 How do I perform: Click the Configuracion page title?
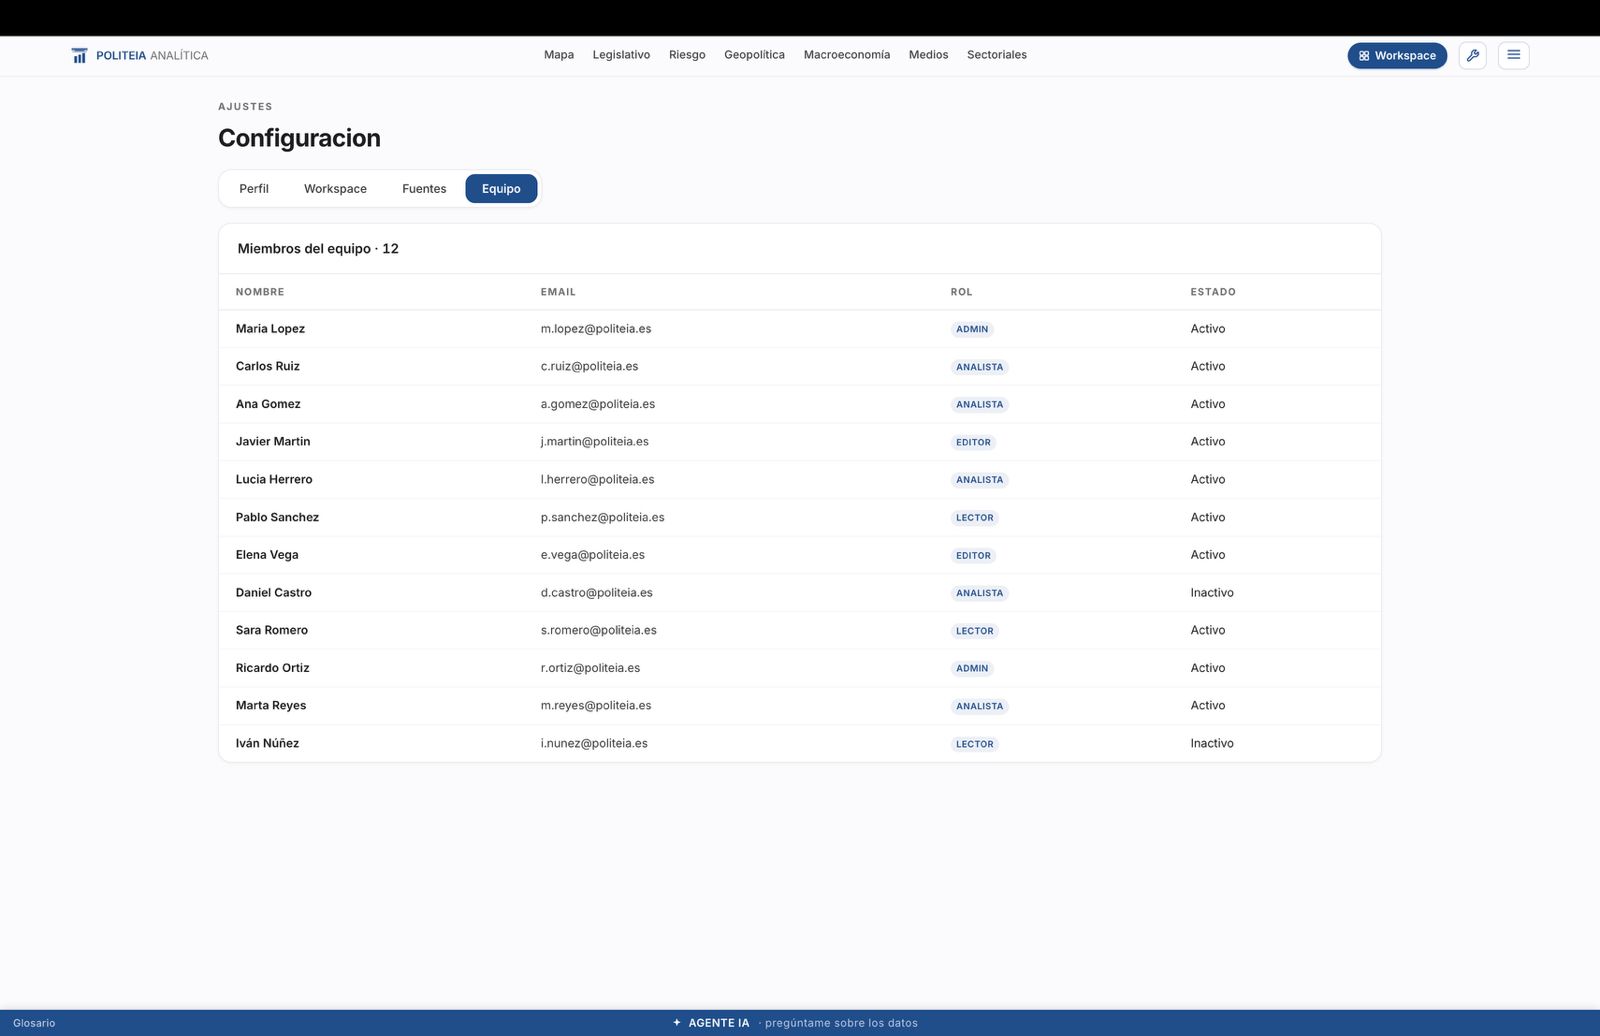pos(299,138)
